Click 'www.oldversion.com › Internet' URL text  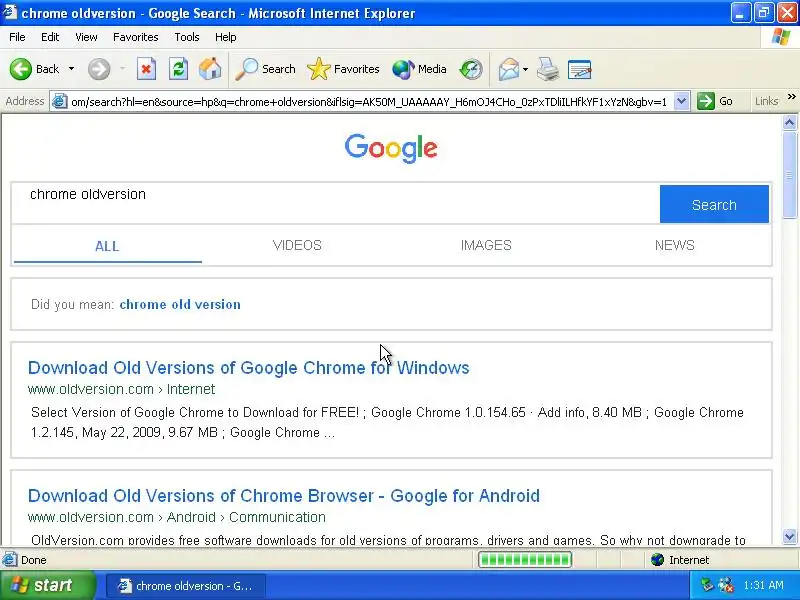(x=121, y=389)
